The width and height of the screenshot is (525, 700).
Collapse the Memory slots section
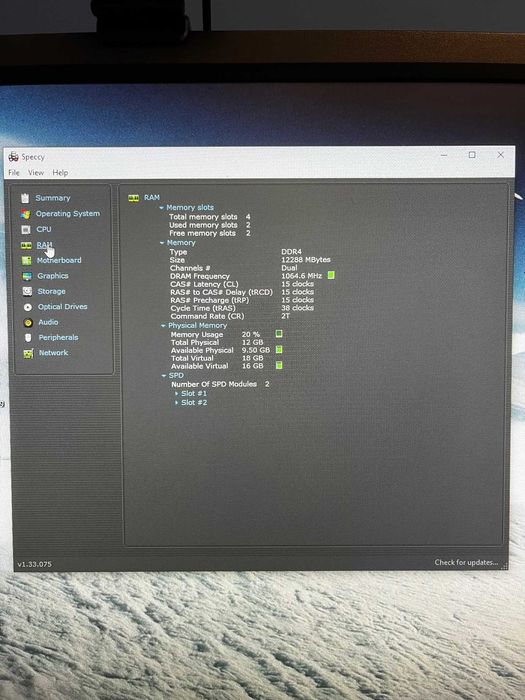162,208
